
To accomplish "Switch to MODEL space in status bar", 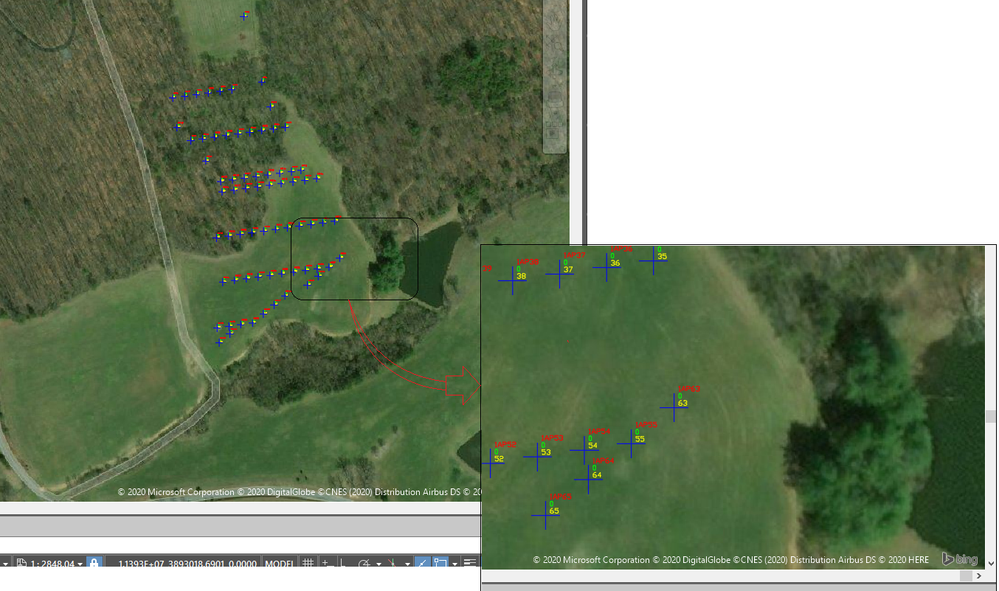I will pyautogui.click(x=279, y=564).
